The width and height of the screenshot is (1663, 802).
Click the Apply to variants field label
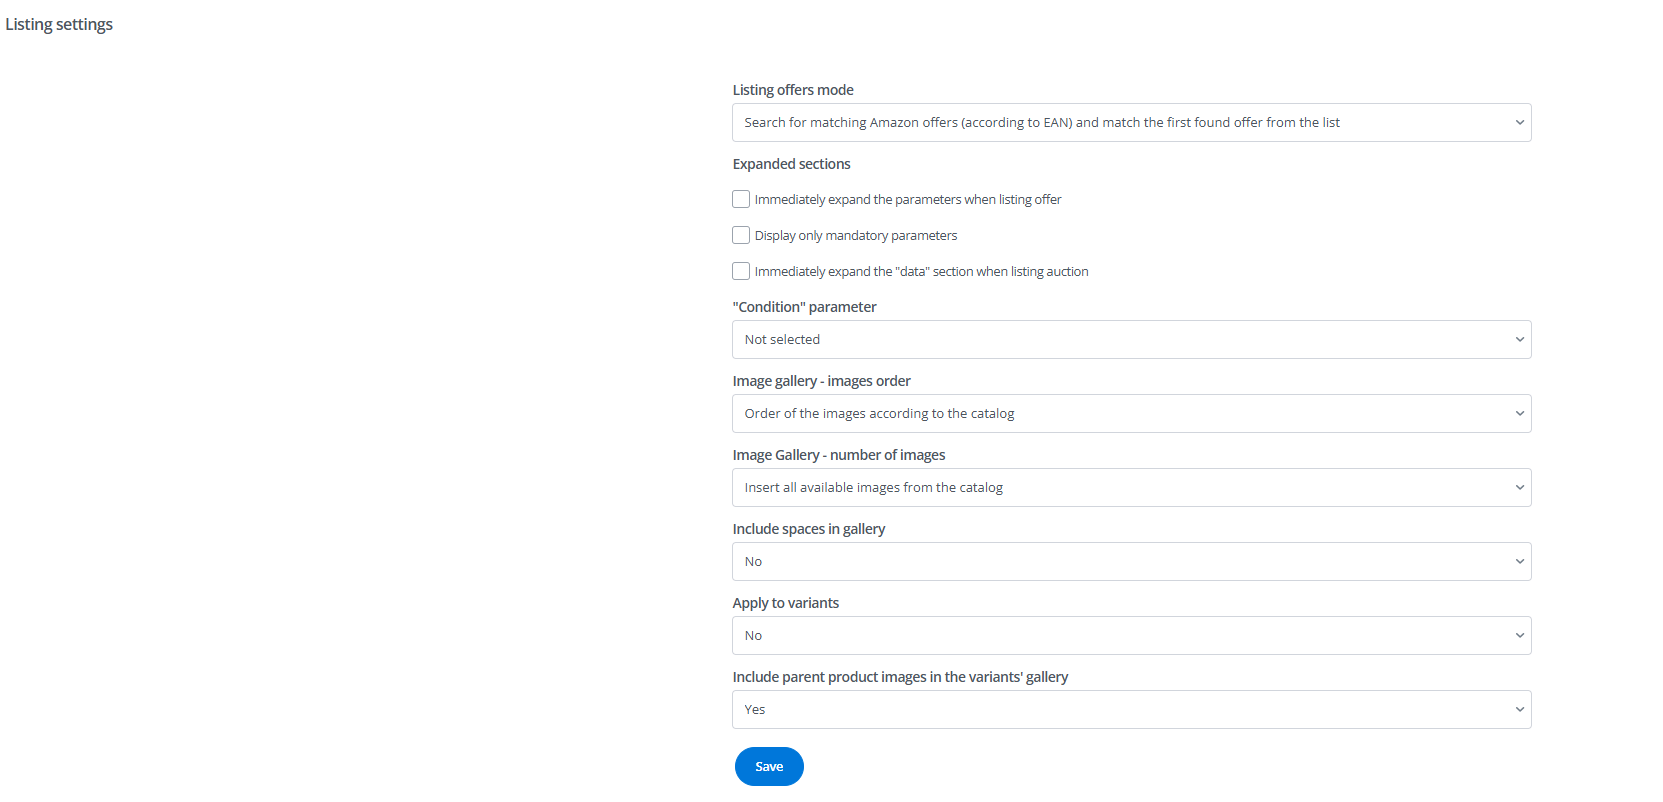tap(785, 603)
